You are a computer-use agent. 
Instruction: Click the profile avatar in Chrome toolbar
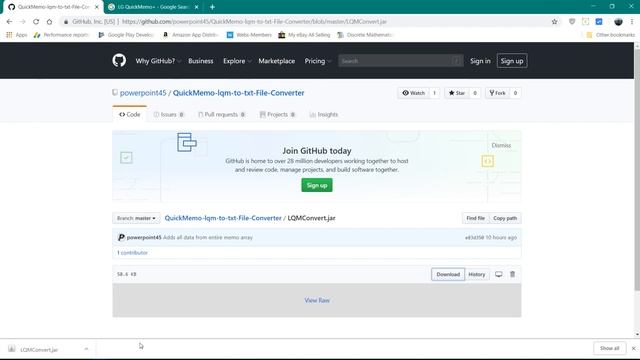point(618,22)
